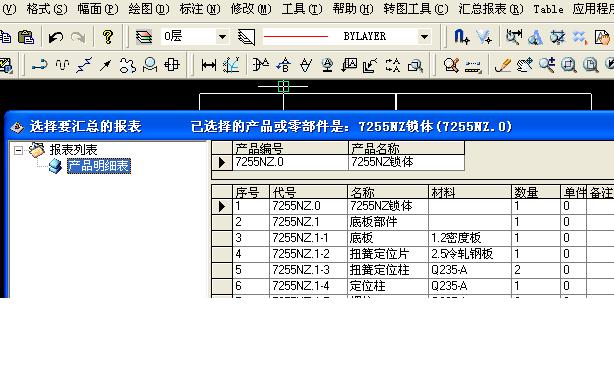This screenshot has height=384, width=614.
Task: Select cell 7255NZ.1-2 in parts table
Action: tap(309, 254)
